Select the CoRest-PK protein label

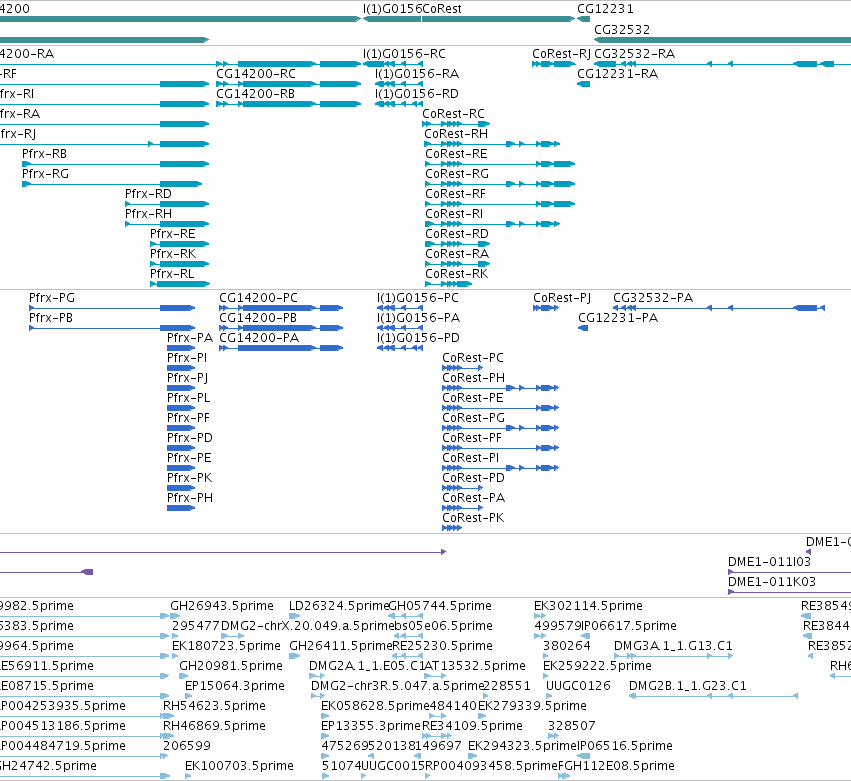coord(473,518)
